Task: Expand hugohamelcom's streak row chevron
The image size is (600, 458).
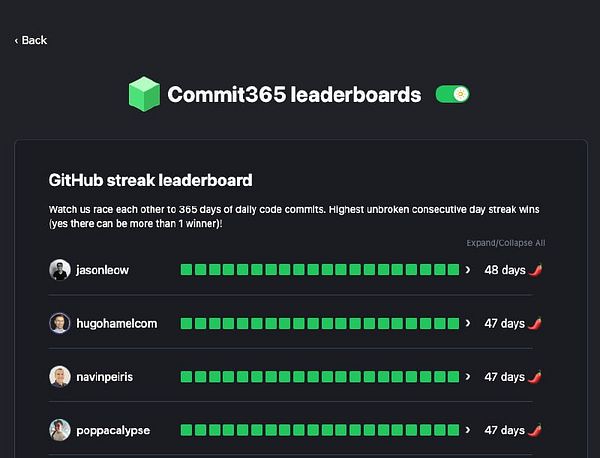Action: coord(468,323)
